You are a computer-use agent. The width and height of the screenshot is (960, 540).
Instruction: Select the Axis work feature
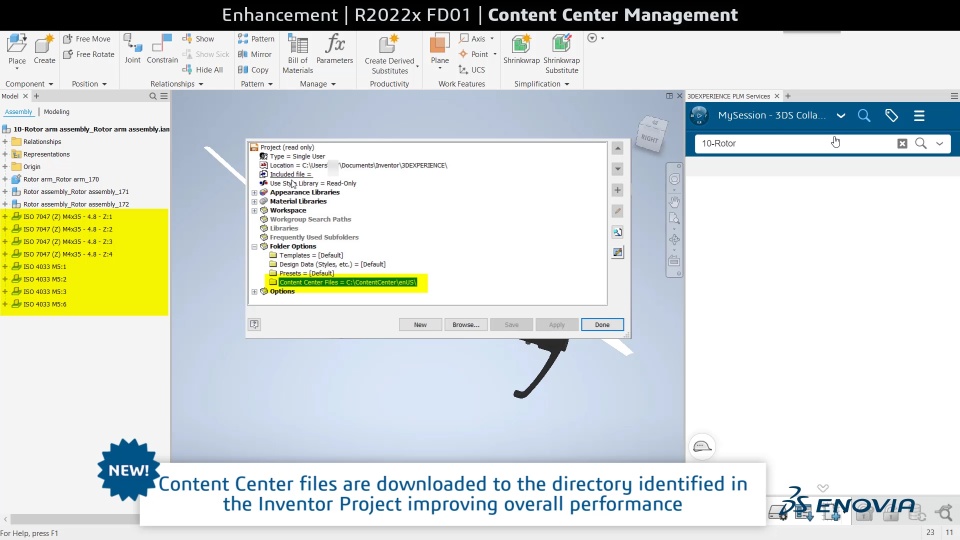[x=473, y=39]
